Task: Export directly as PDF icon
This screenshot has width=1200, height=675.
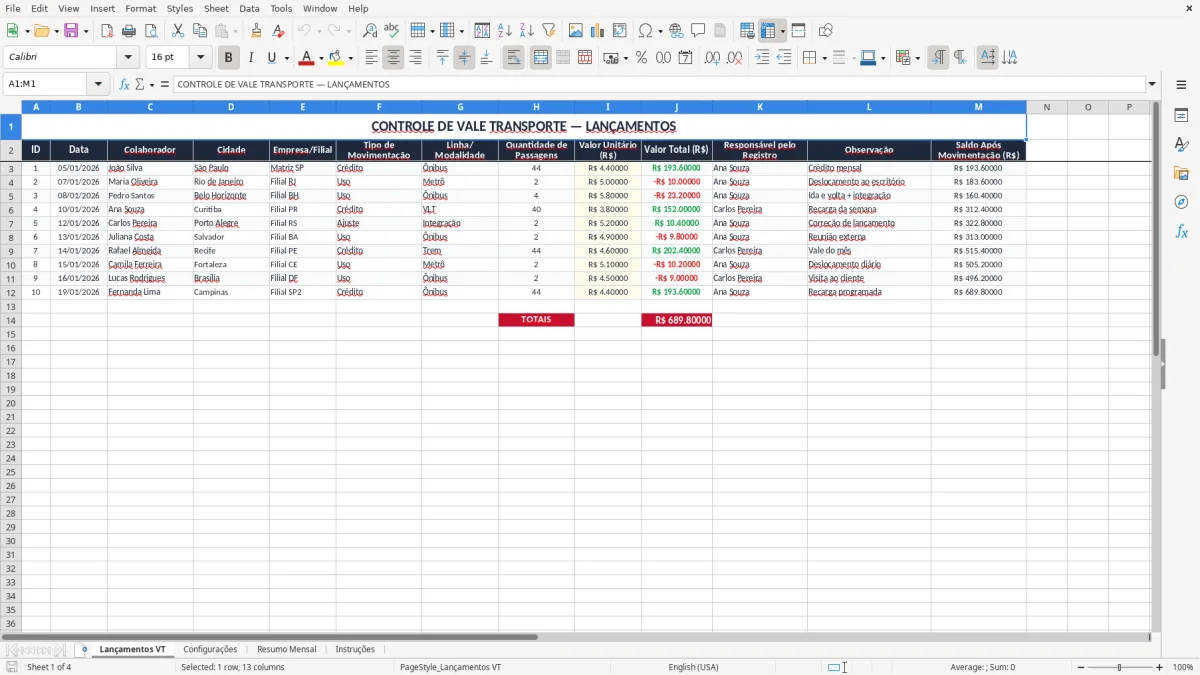Action: 107,31
